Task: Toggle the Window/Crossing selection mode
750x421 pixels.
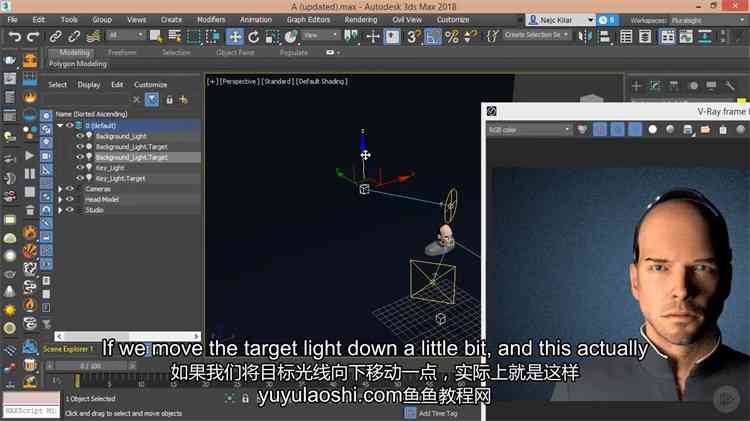Action: pos(212,36)
